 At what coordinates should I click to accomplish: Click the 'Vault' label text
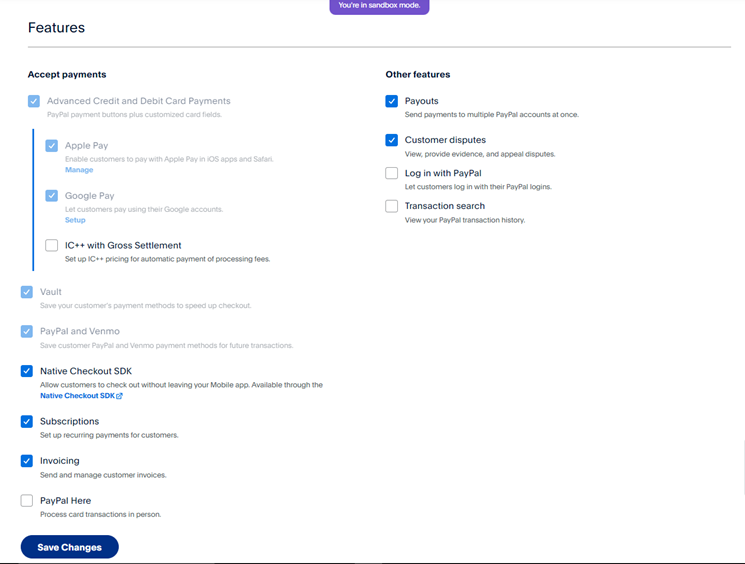pos(51,292)
